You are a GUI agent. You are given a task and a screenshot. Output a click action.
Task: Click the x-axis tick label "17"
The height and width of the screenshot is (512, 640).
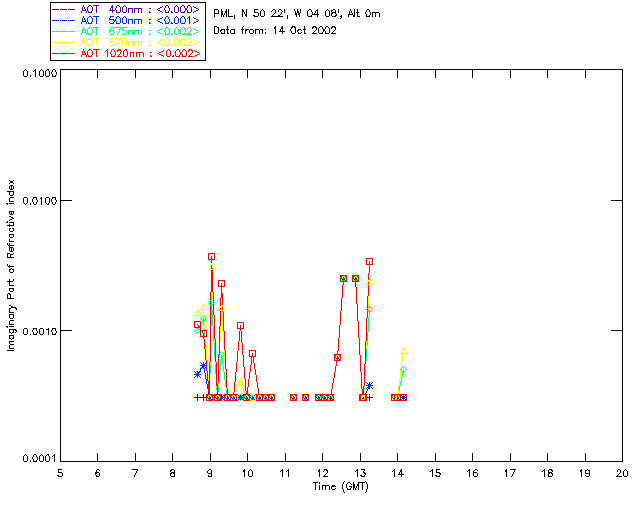coord(510,473)
